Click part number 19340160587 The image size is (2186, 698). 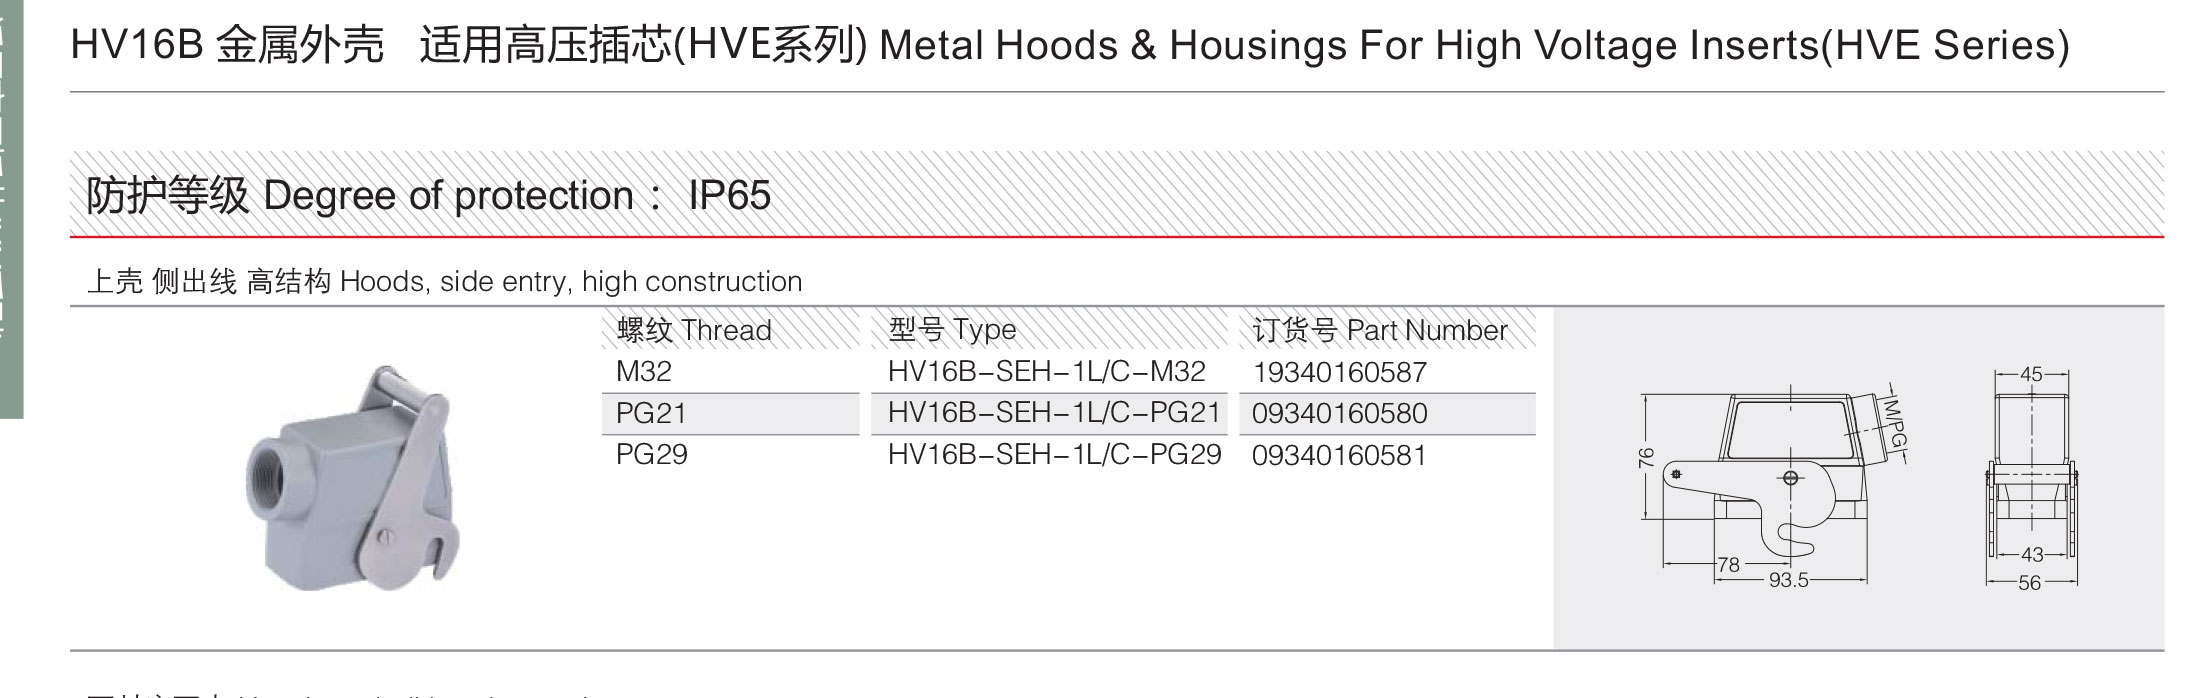pyautogui.click(x=1339, y=372)
